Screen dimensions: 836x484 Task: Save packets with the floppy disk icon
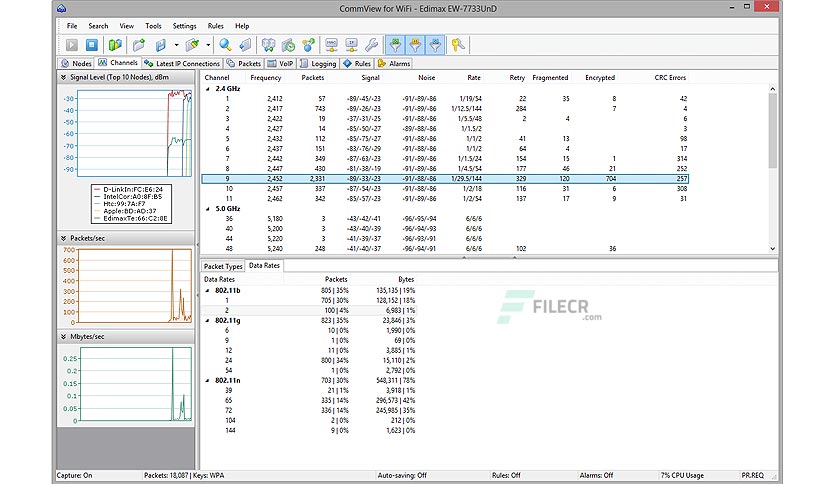click(x=160, y=45)
